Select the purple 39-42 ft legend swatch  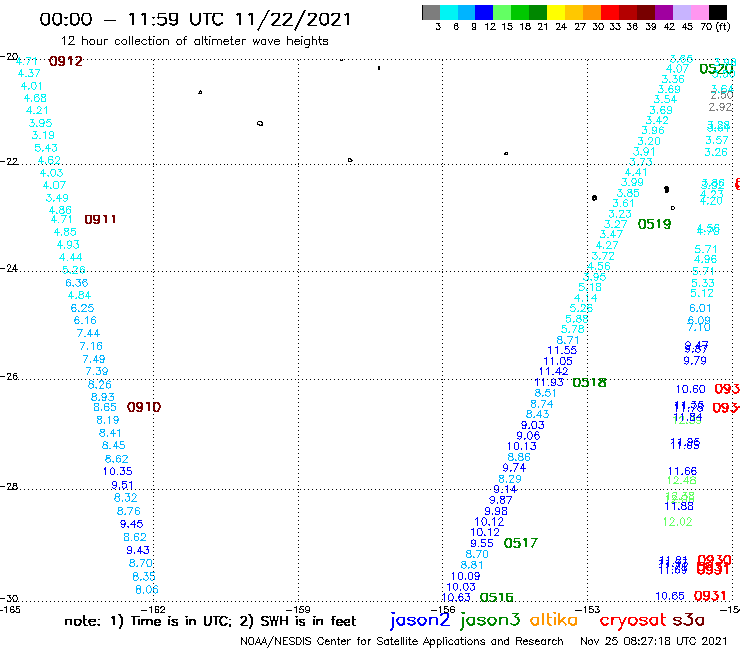[662, 12]
